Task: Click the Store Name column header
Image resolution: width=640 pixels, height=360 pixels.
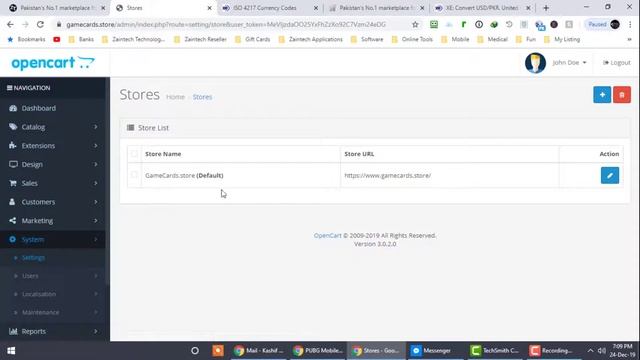Action: pyautogui.click(x=163, y=154)
